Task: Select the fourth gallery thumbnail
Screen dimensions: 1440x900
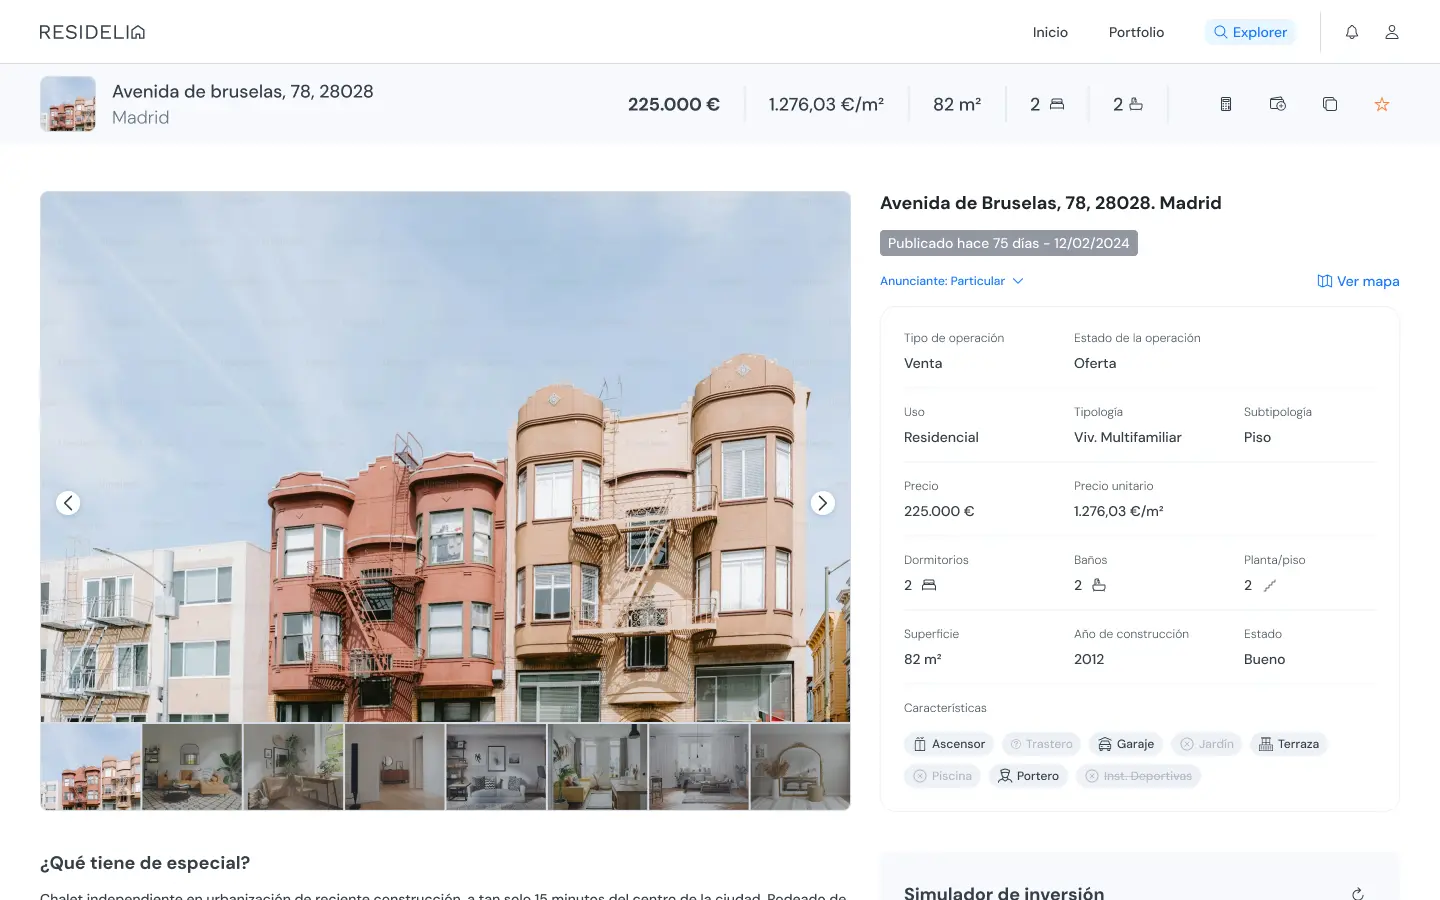Action: click(x=395, y=767)
